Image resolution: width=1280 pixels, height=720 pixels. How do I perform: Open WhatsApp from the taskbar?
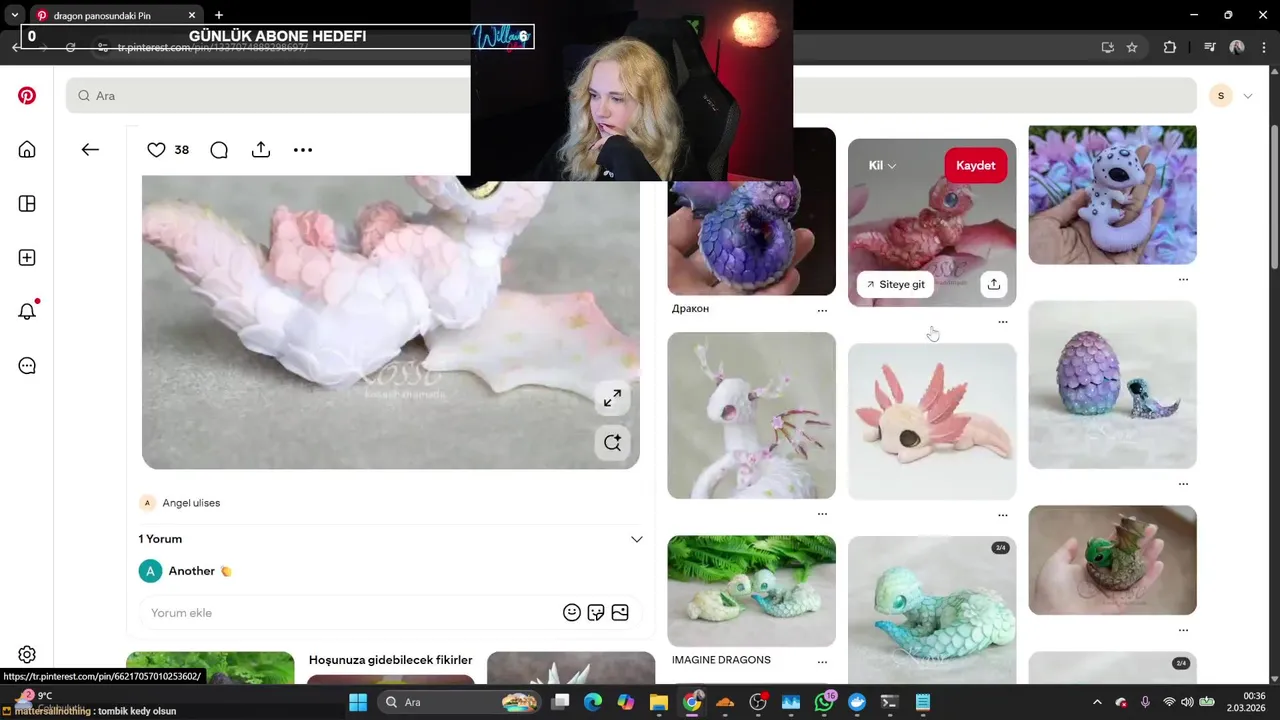click(824, 702)
